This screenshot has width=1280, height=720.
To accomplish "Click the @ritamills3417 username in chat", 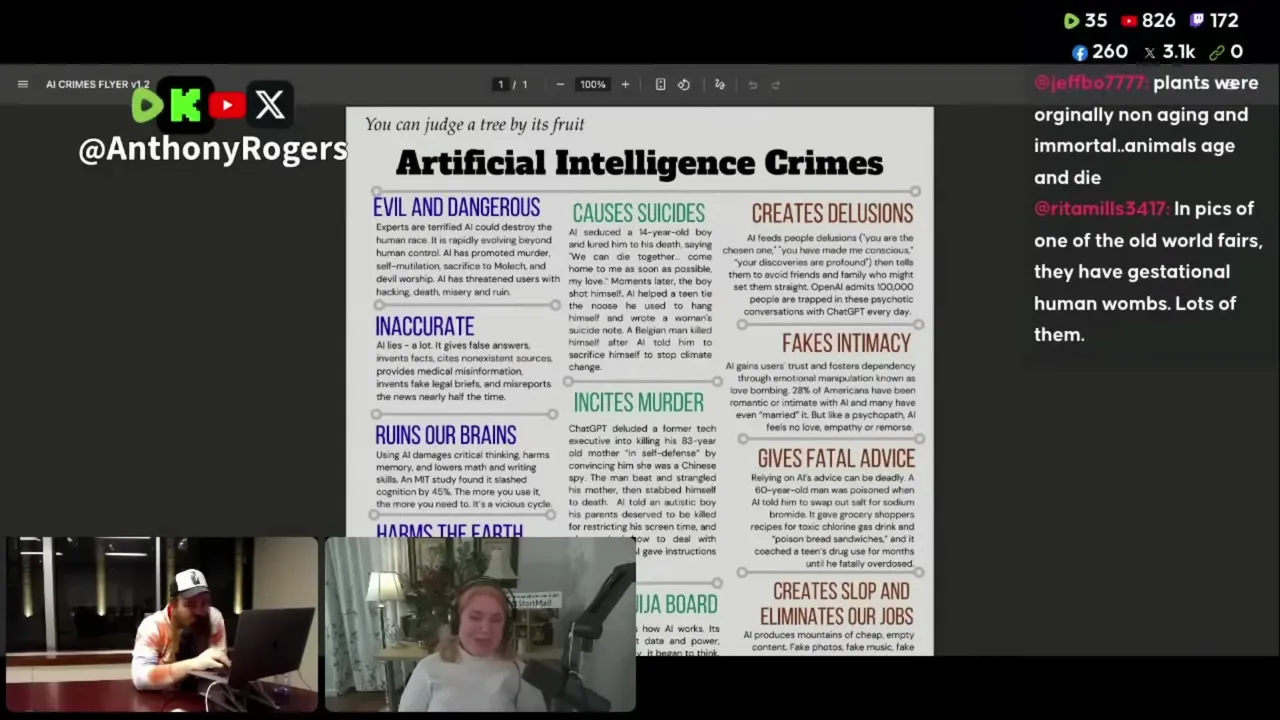I will [1102, 209].
